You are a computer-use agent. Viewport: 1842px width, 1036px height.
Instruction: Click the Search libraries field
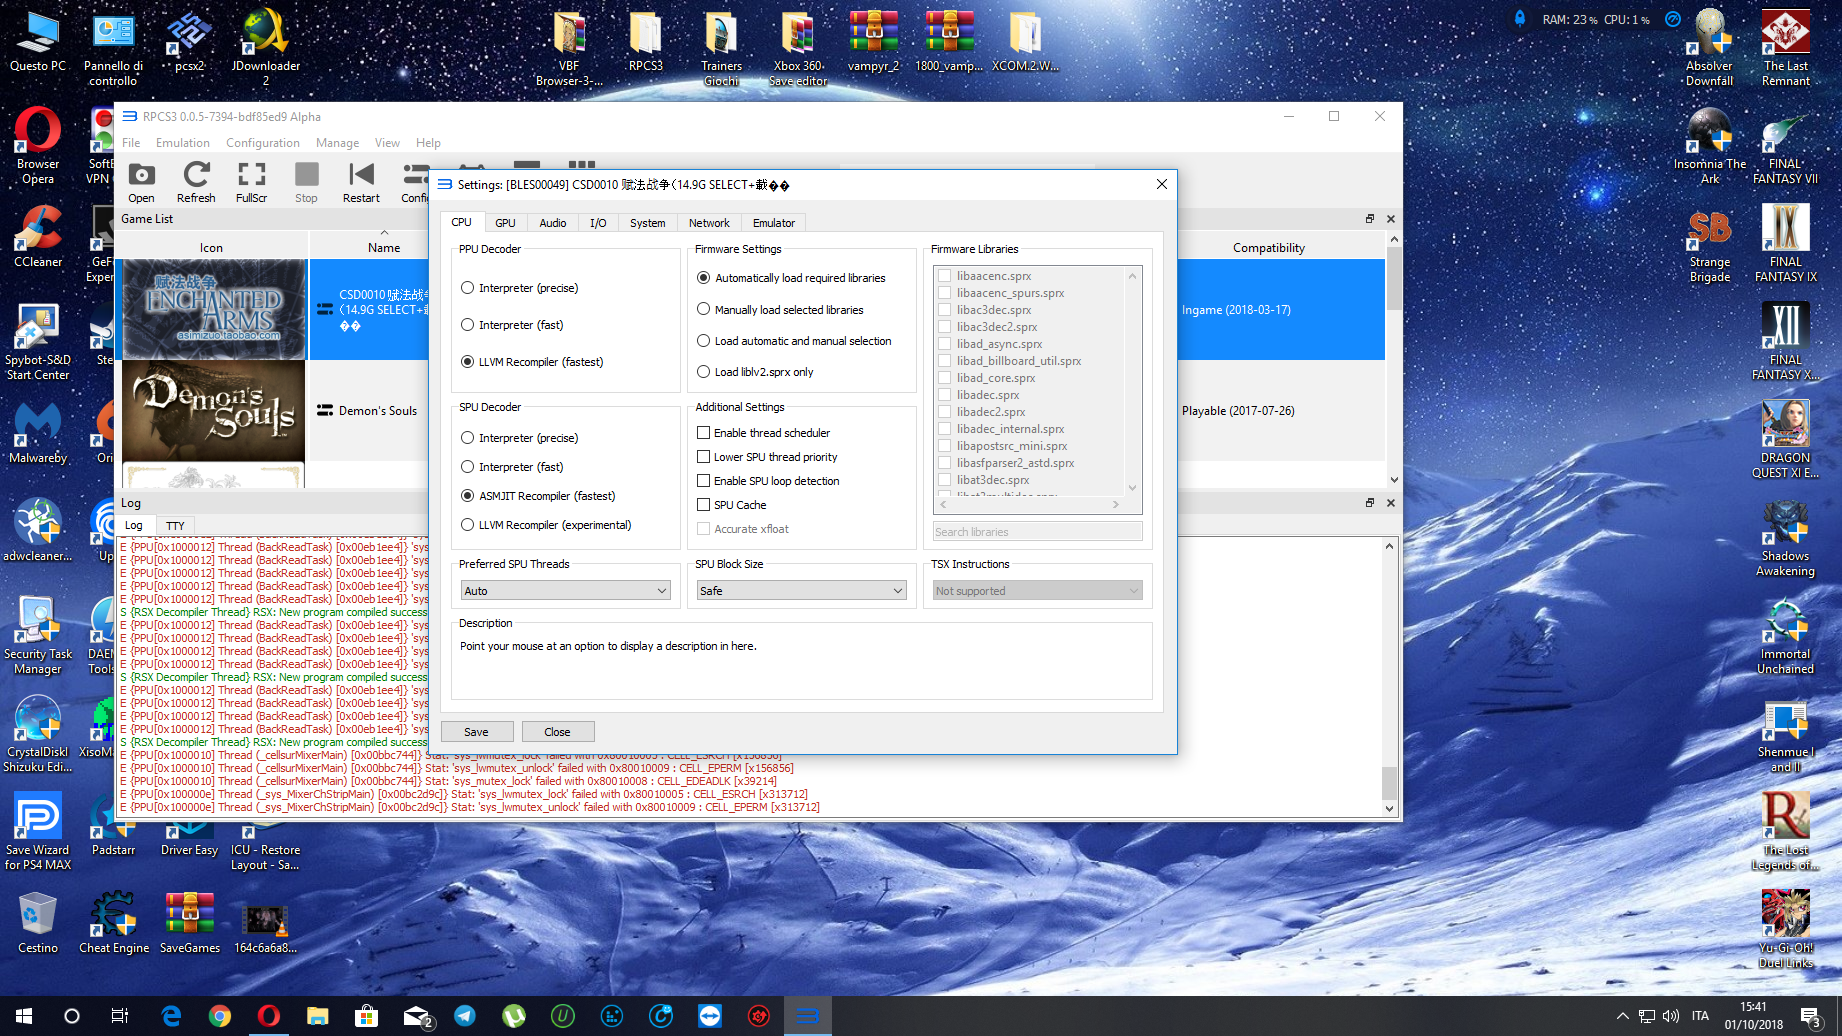tap(1037, 532)
